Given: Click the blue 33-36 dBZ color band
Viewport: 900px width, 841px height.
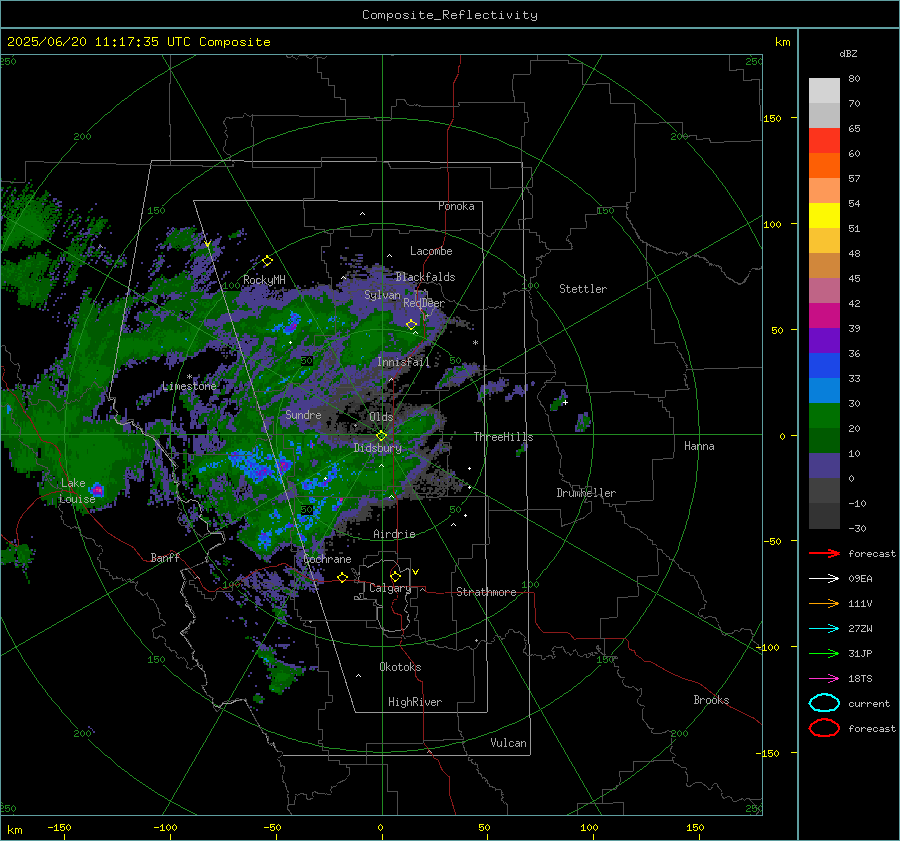Looking at the screenshot, I should tap(824, 366).
